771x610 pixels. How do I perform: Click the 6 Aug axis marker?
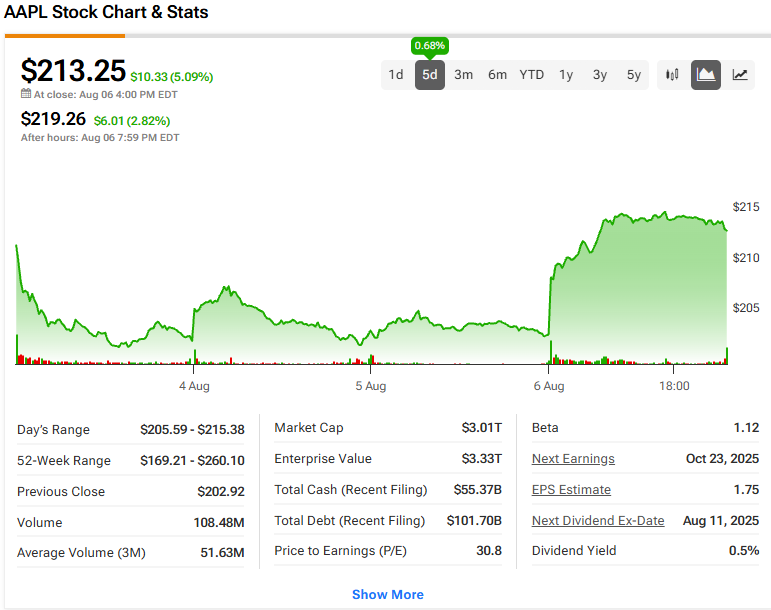(x=549, y=386)
